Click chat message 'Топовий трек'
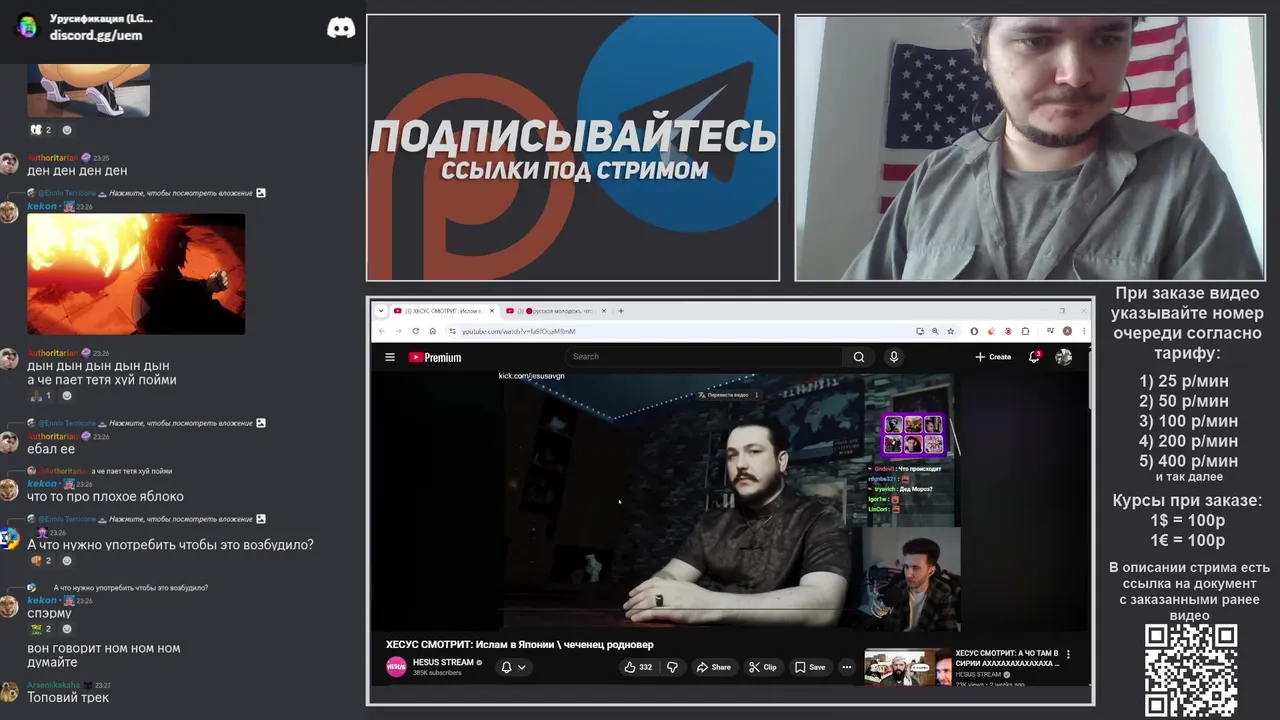This screenshot has height=720, width=1280. [x=68, y=698]
